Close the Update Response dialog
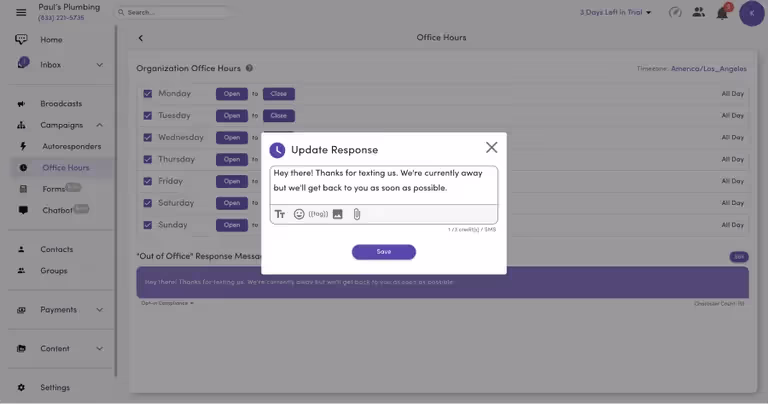Screen dimensions: 768x404 tap(491, 147)
